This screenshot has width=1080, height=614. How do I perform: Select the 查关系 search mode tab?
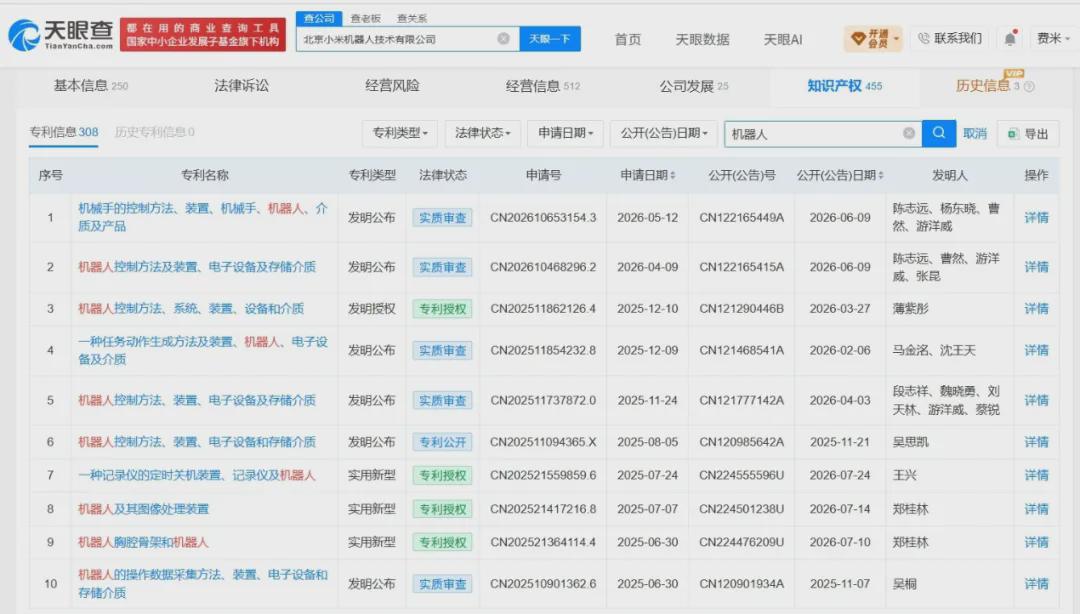412,18
